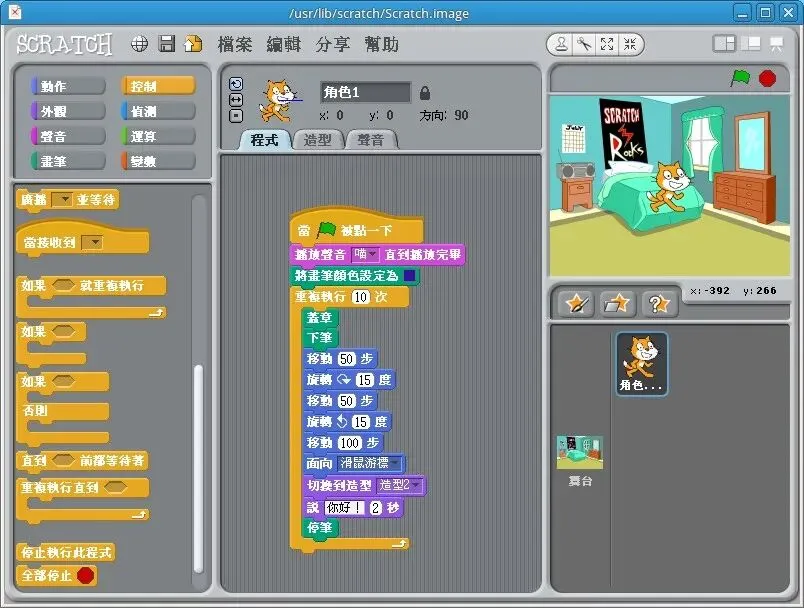Open message dropdown in 當接收到 block
Screen dimensions: 804x608
click(x=92, y=242)
